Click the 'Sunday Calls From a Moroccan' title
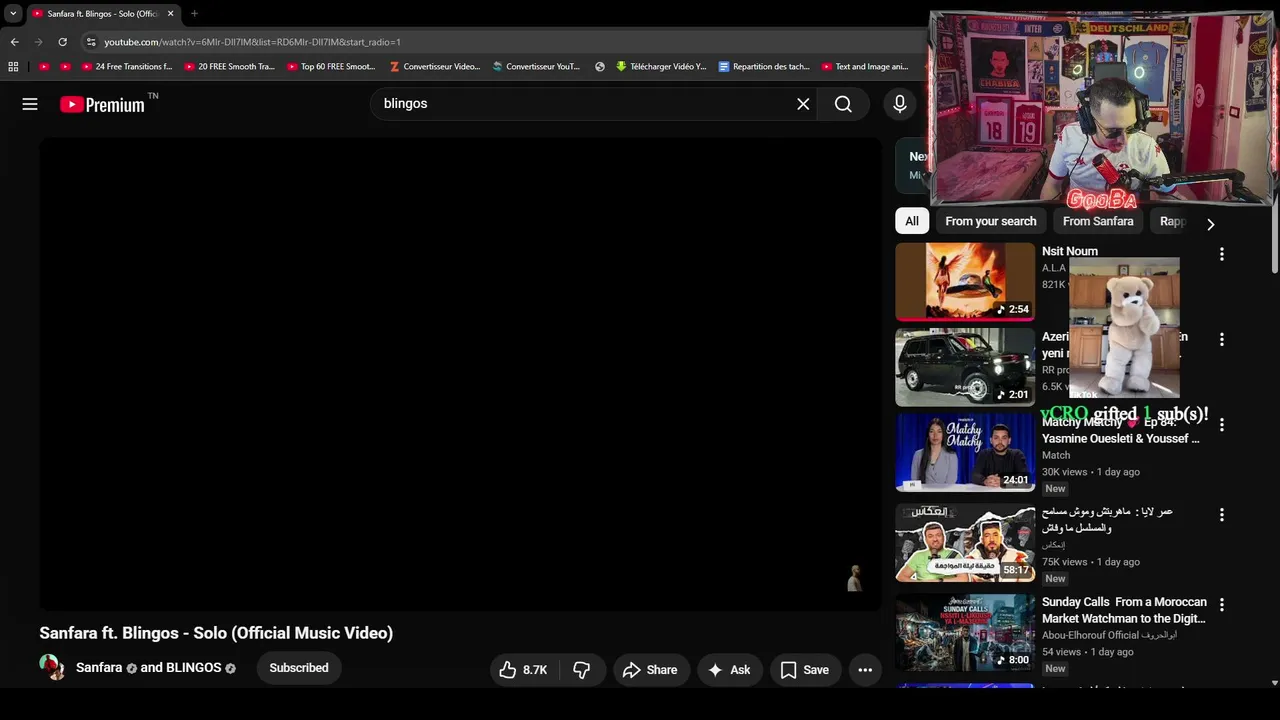 pyautogui.click(x=1124, y=610)
